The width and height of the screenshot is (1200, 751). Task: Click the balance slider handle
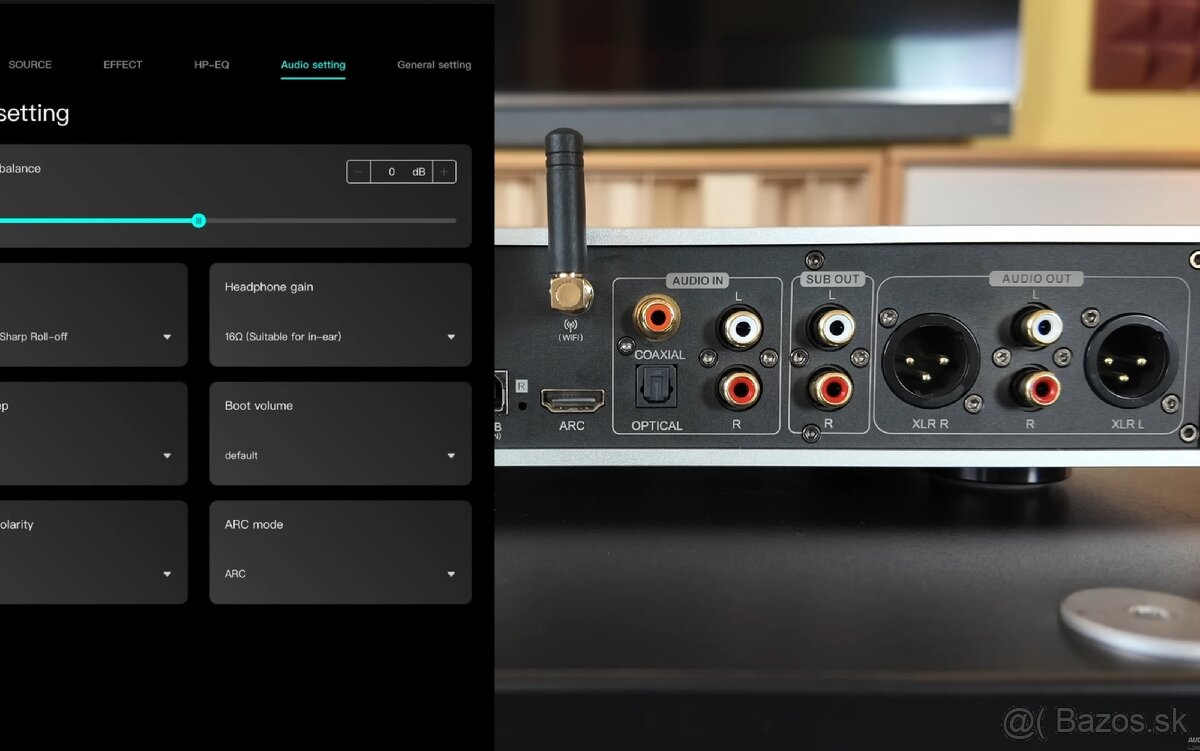(x=199, y=220)
